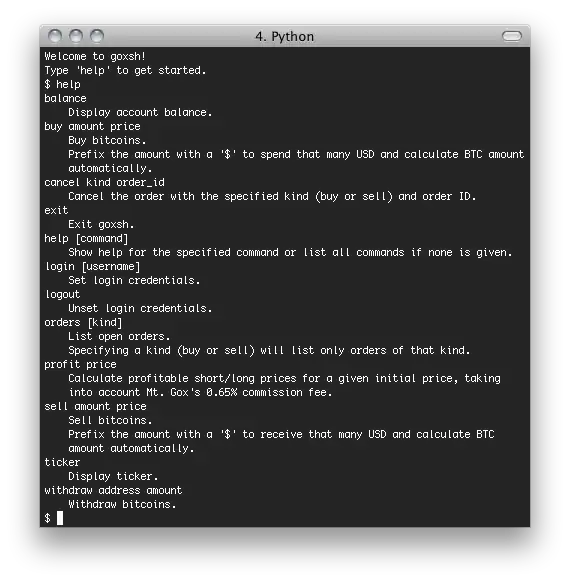Image resolution: width=570 pixels, height=582 pixels.
Task: Click 'profit price' command heading
Action: pyautogui.click(x=80, y=364)
